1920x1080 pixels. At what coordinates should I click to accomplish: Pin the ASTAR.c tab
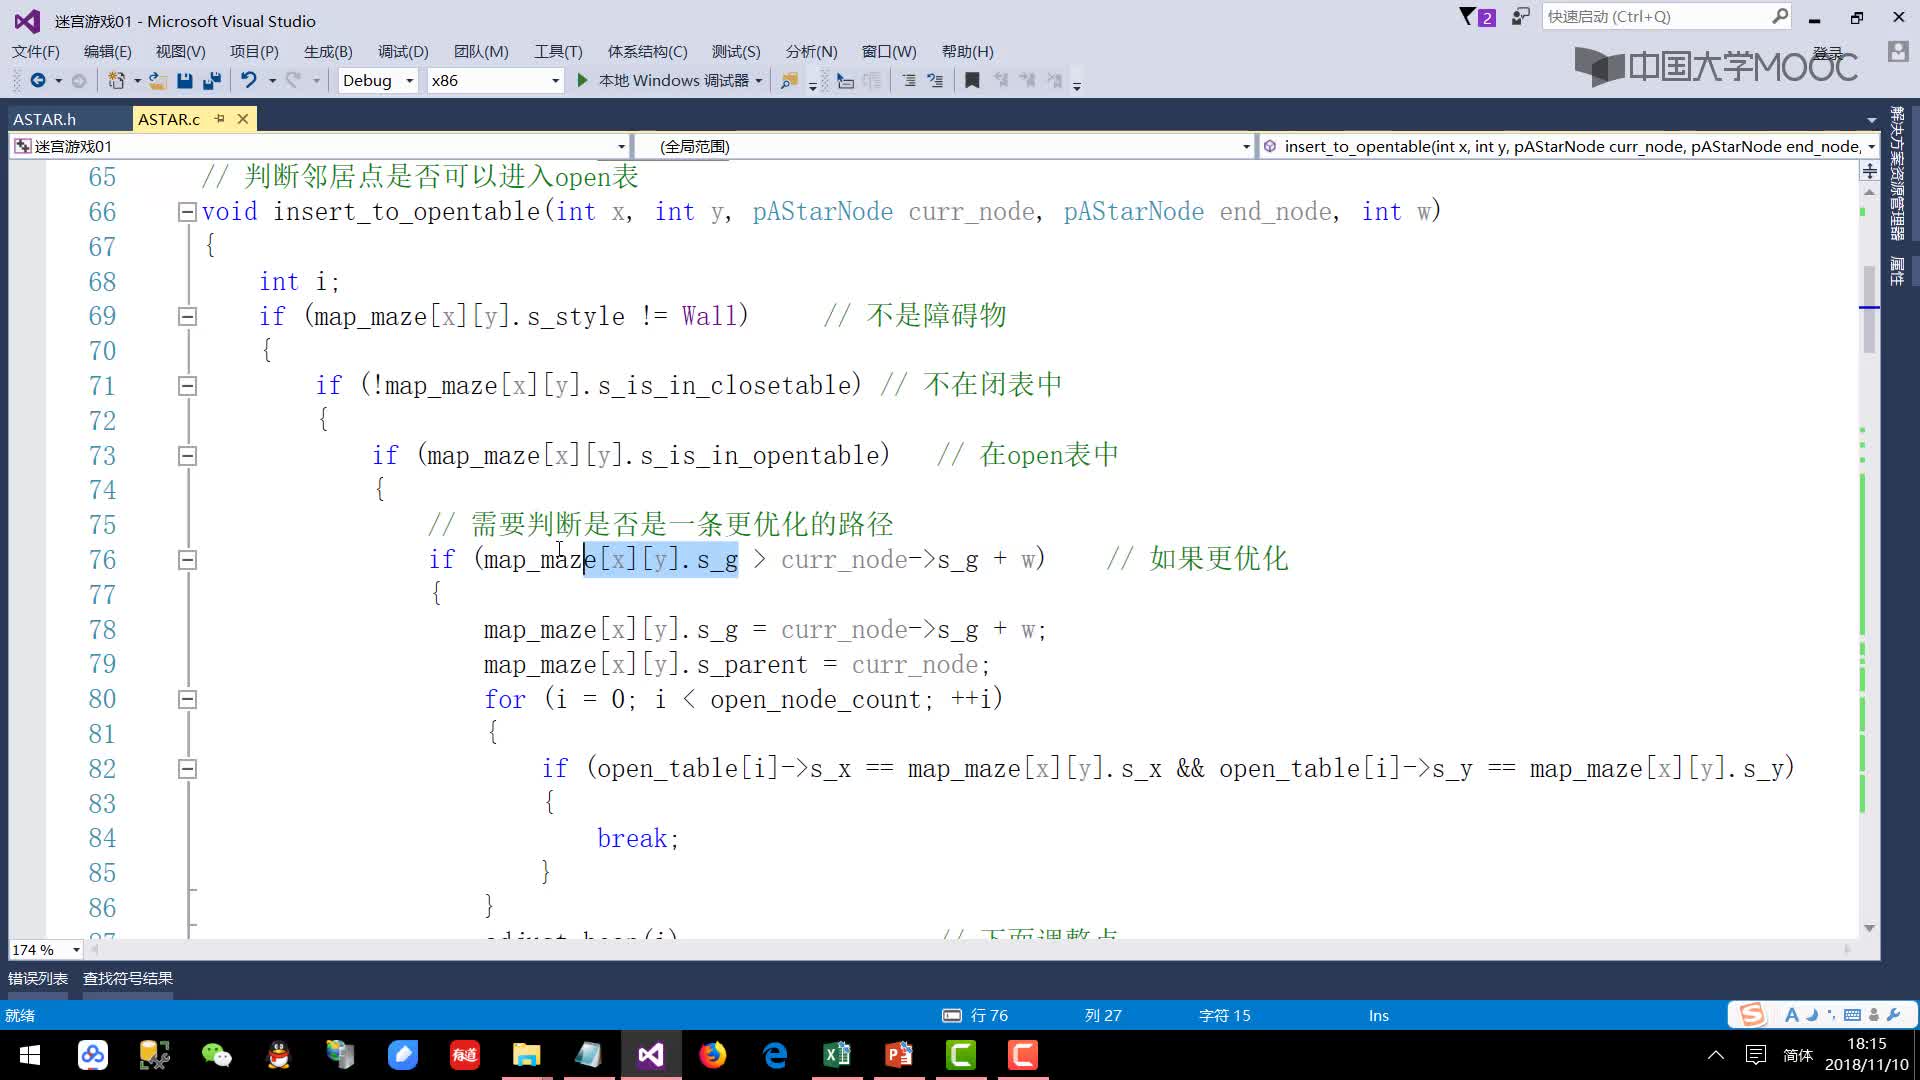(x=219, y=118)
